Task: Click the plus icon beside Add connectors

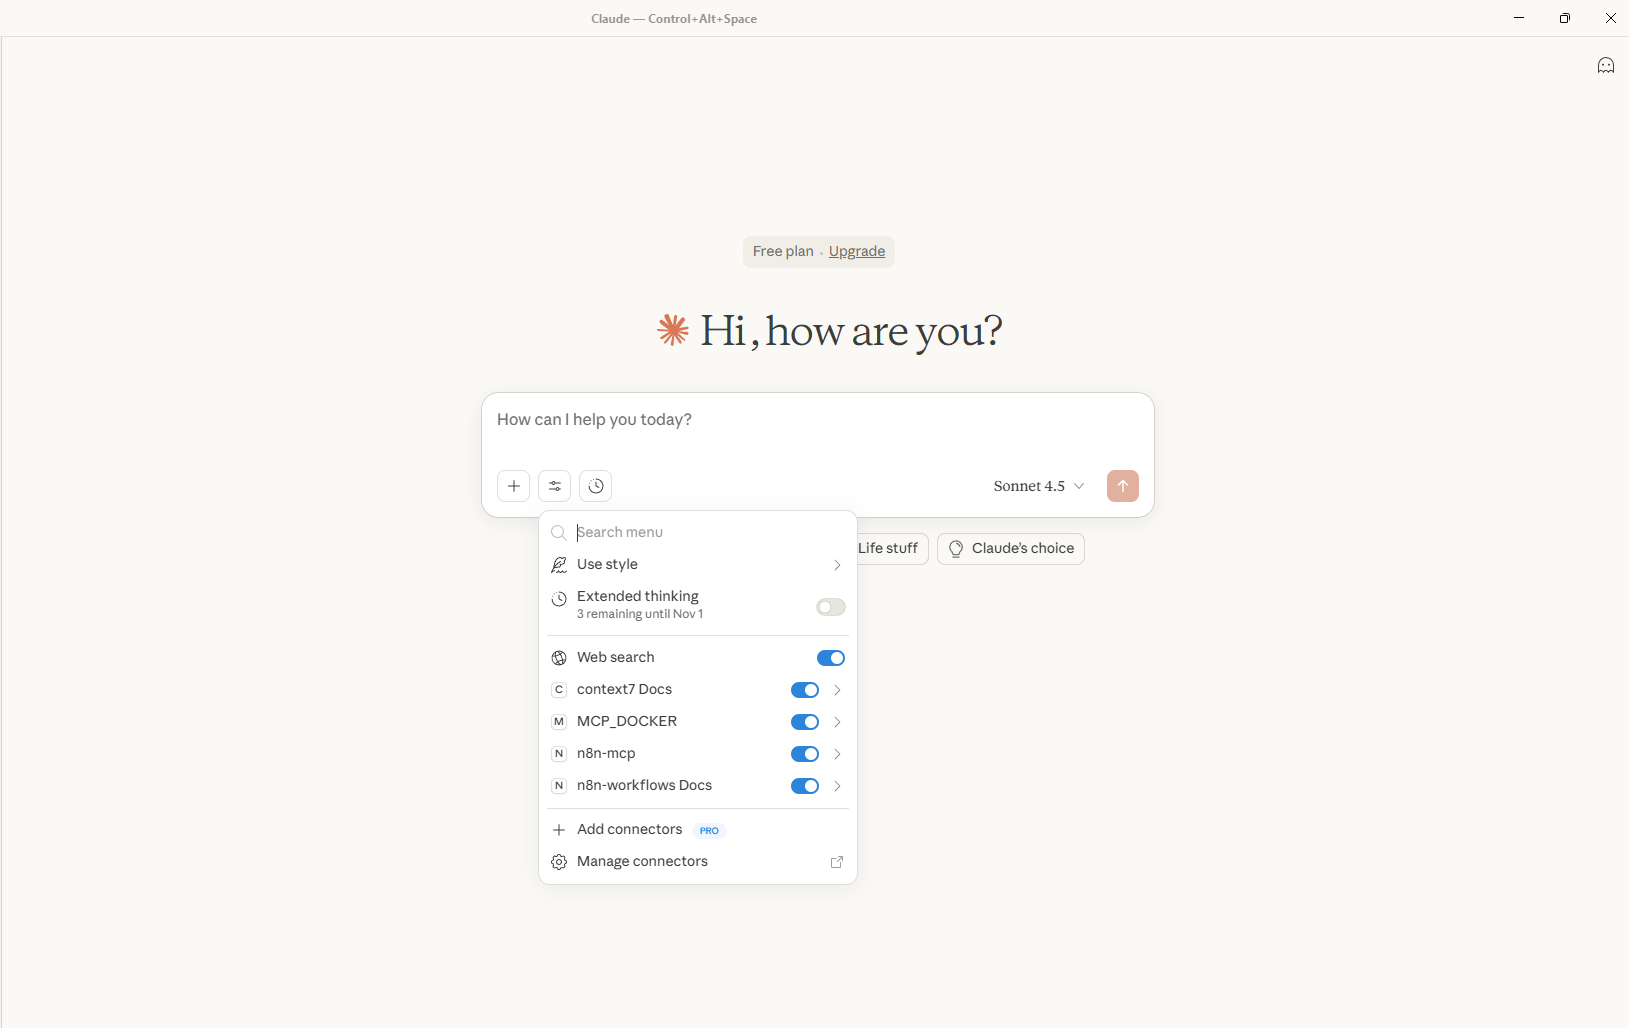Action: pyautogui.click(x=559, y=830)
